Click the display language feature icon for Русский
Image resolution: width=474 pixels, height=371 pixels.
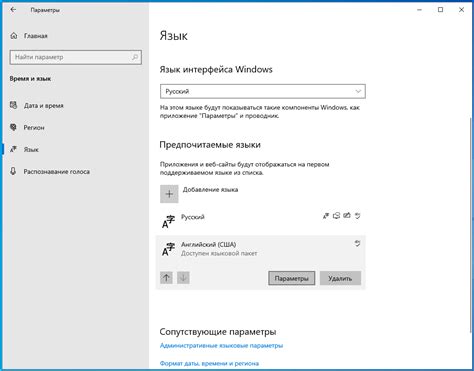click(326, 216)
